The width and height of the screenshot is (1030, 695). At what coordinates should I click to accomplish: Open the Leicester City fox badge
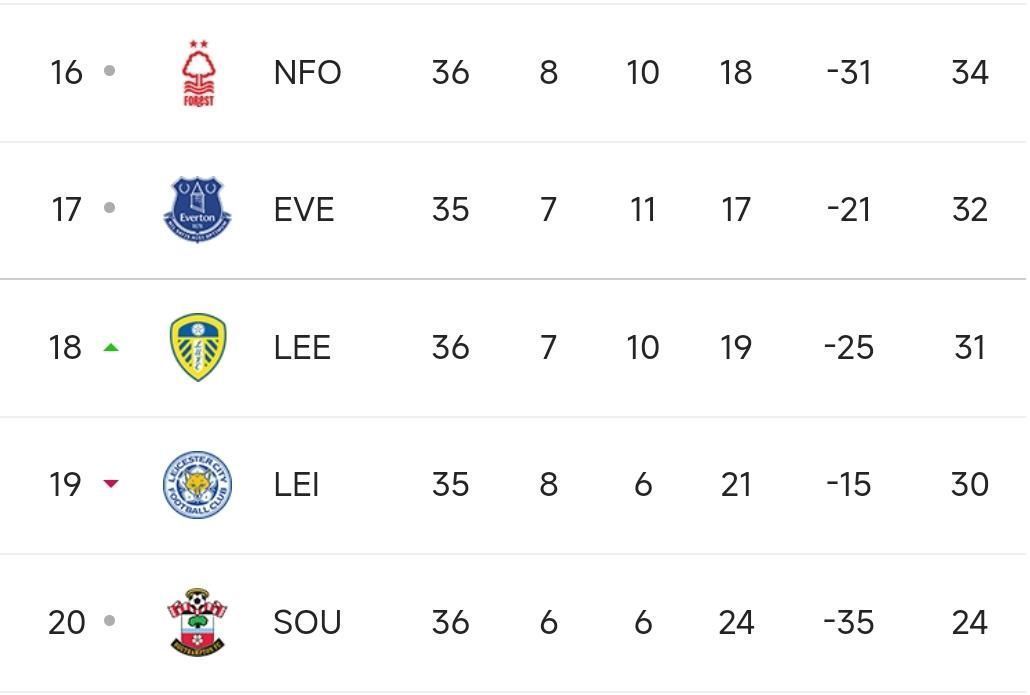click(x=197, y=485)
